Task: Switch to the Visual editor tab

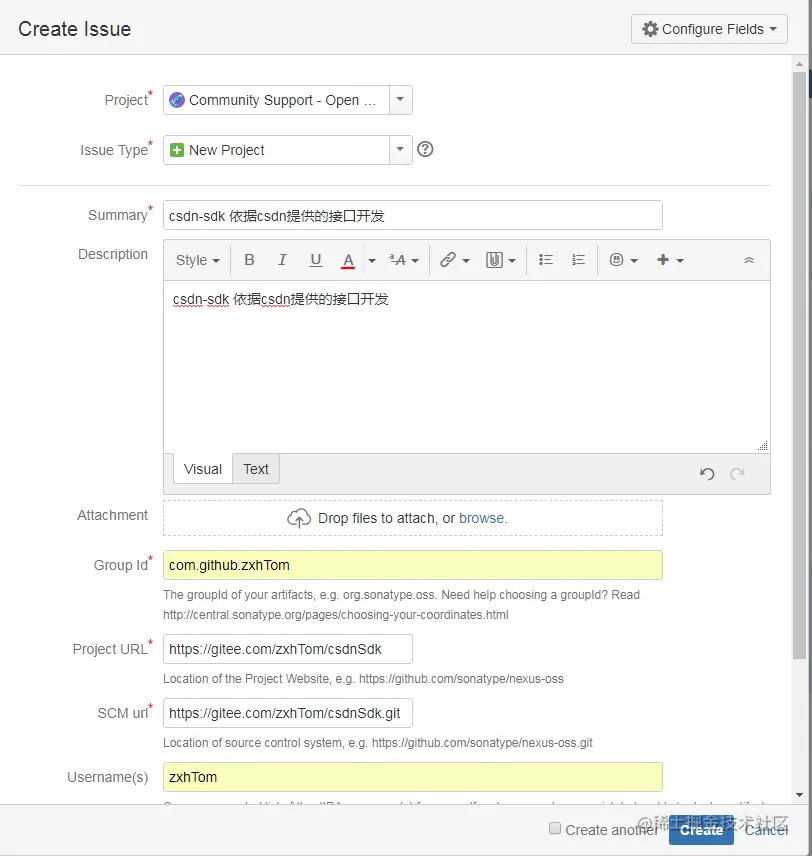Action: click(x=203, y=469)
